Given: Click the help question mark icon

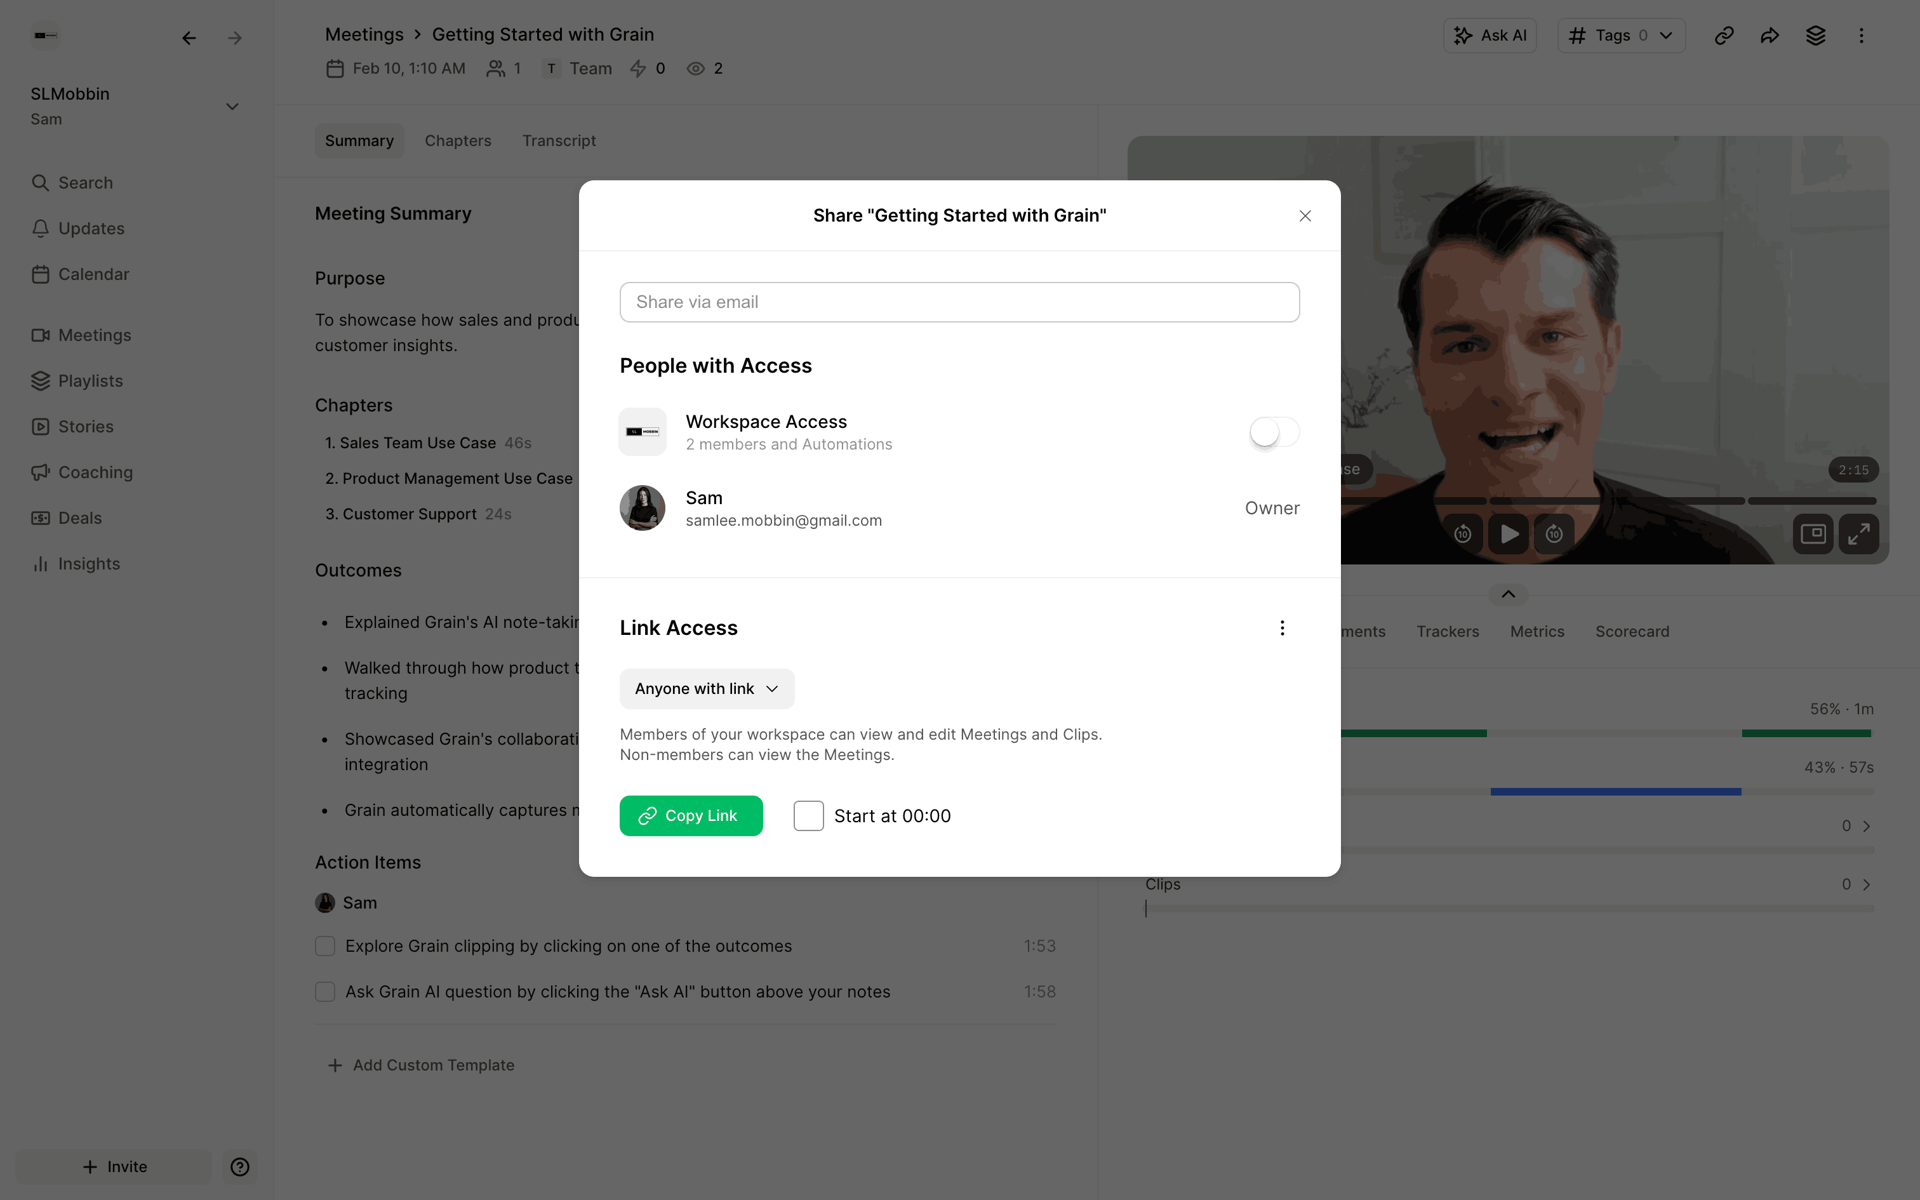Looking at the screenshot, I should 240,1167.
